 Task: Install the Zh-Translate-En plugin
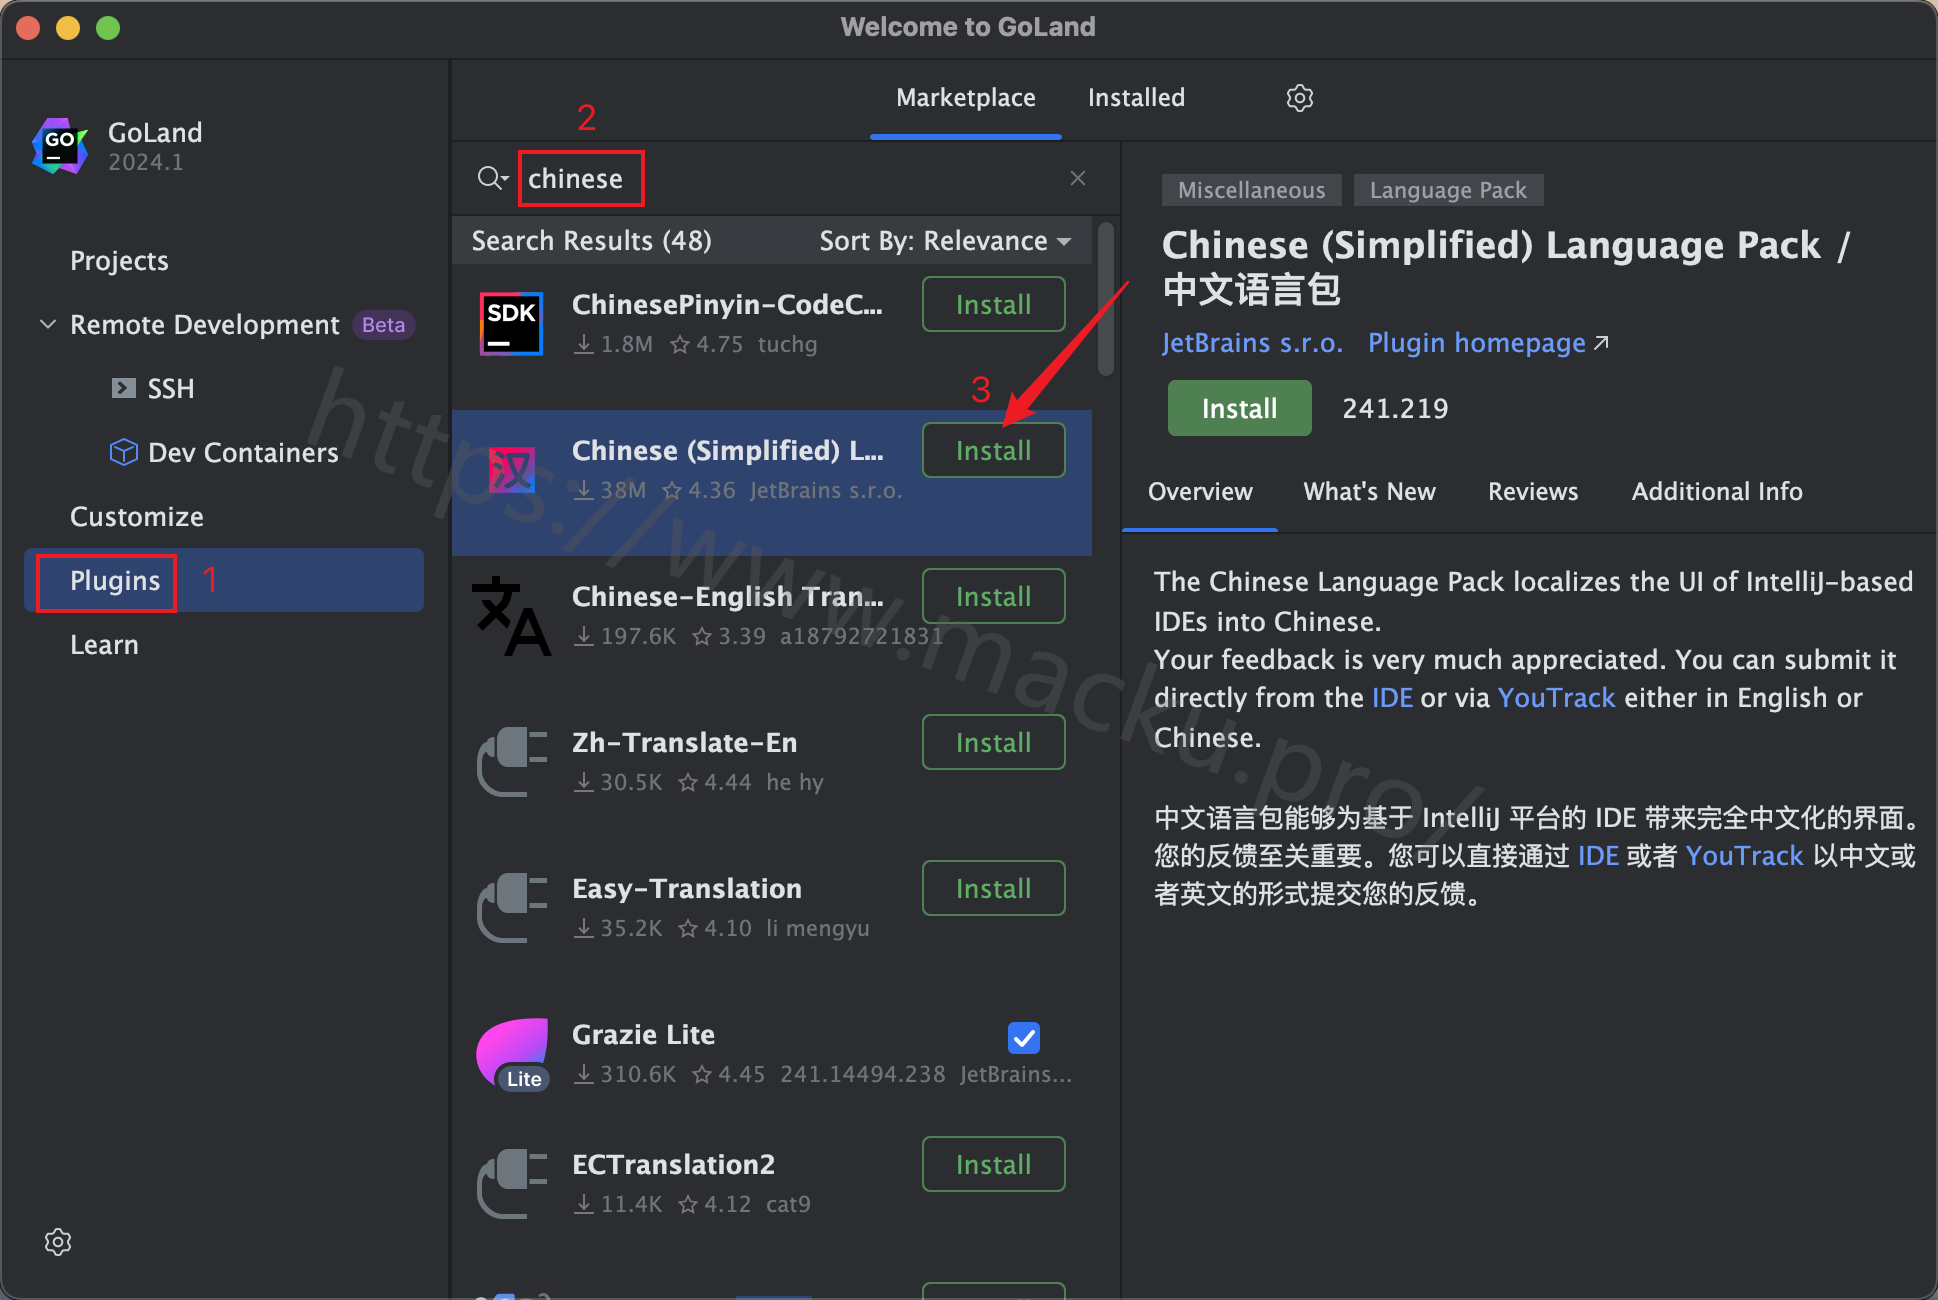click(x=993, y=742)
